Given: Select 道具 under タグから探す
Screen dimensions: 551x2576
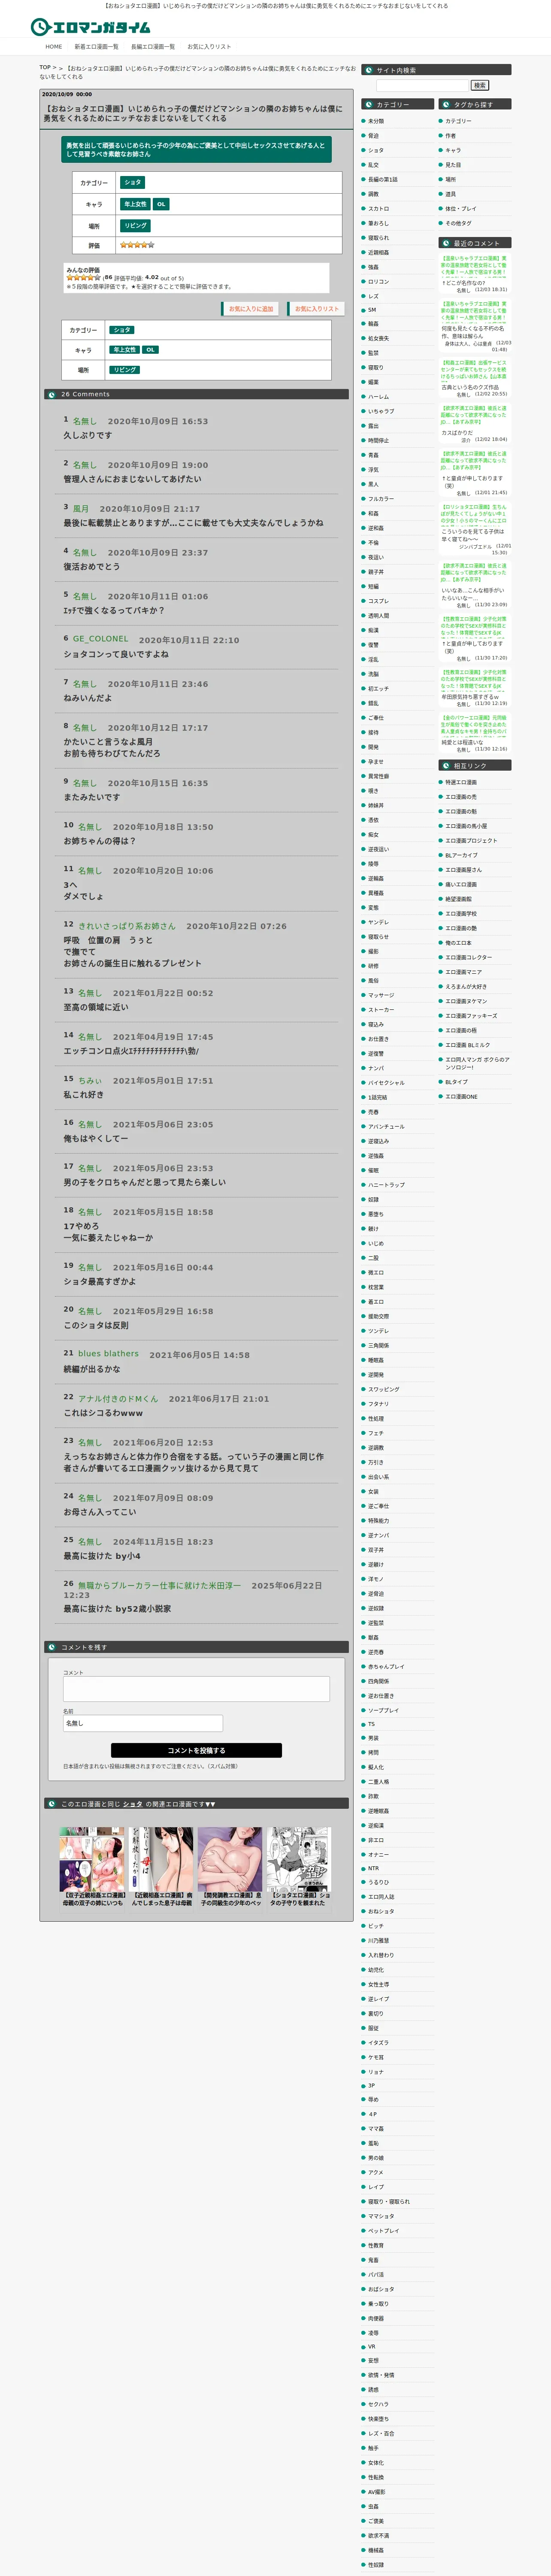Looking at the screenshot, I should click(450, 194).
